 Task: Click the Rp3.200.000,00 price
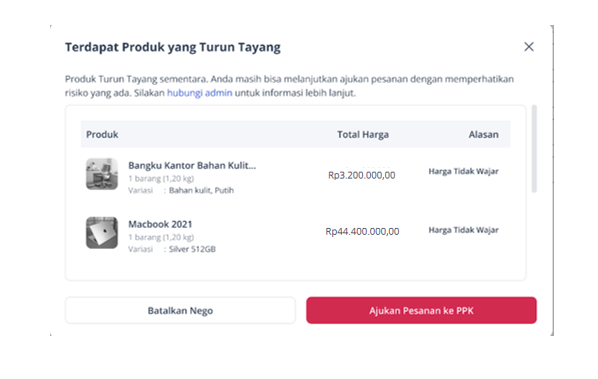click(362, 175)
